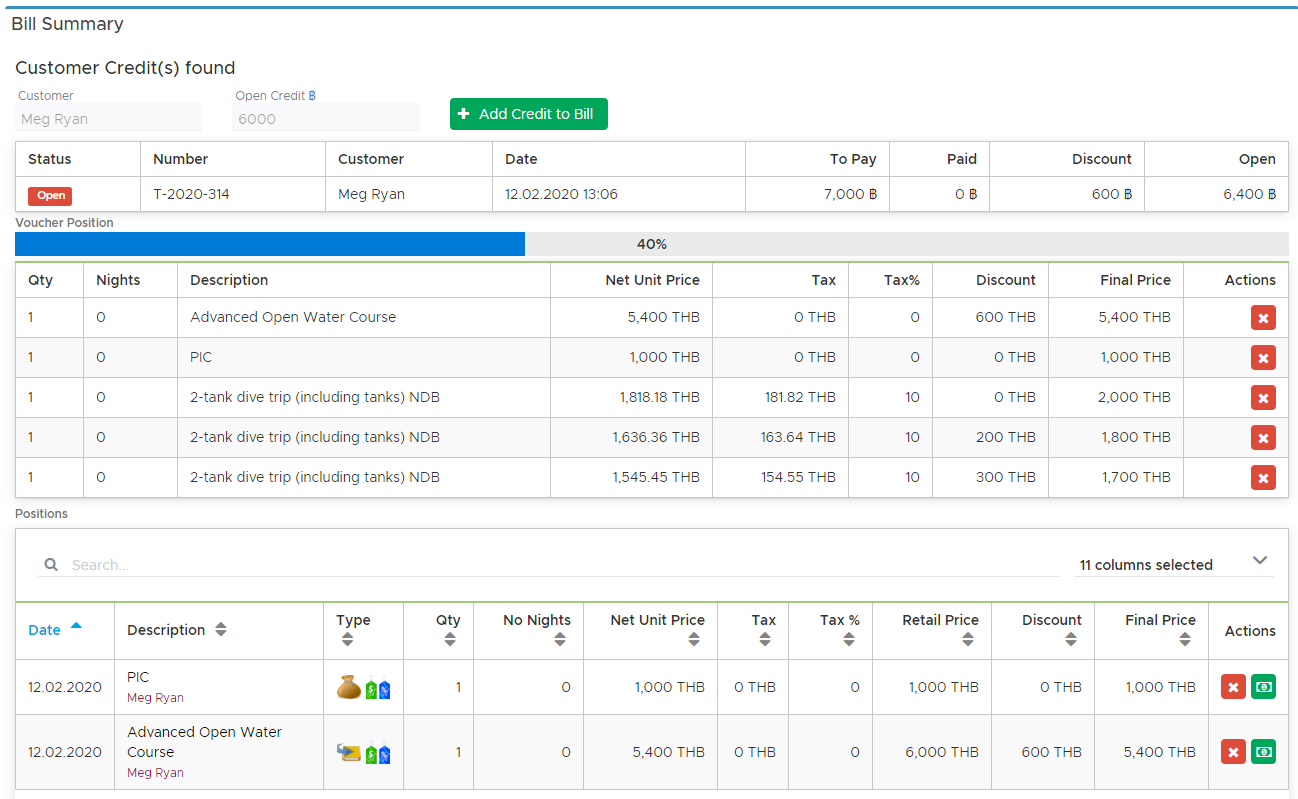Click the red delete icon for PIC position
Viewport: 1298px width, 799px height.
(1233, 687)
